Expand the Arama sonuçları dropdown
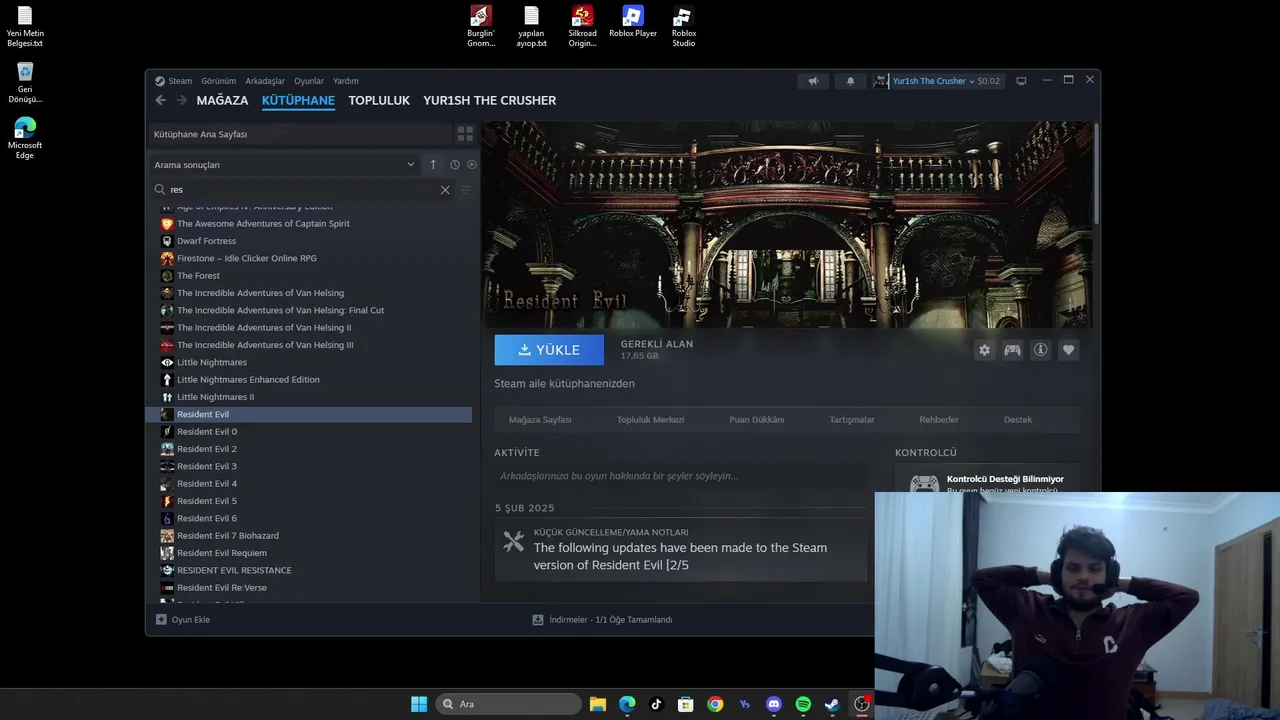This screenshot has height=720, width=1280. coord(285,165)
